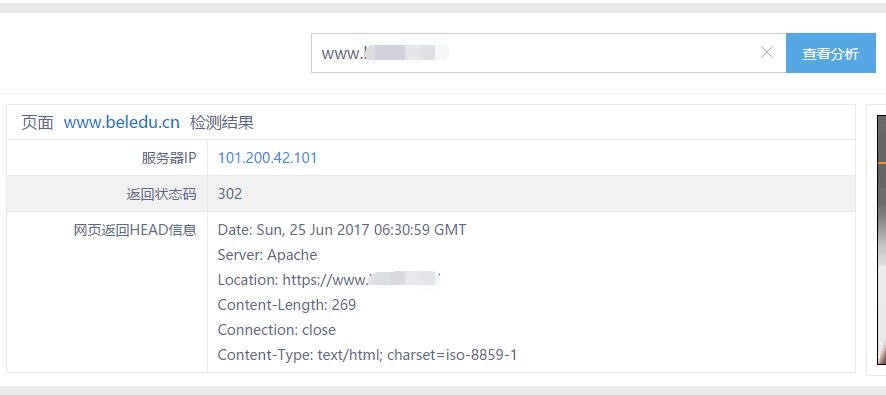Open the 101.200.42.101 IP link
This screenshot has height=395, width=886.
coord(267,158)
